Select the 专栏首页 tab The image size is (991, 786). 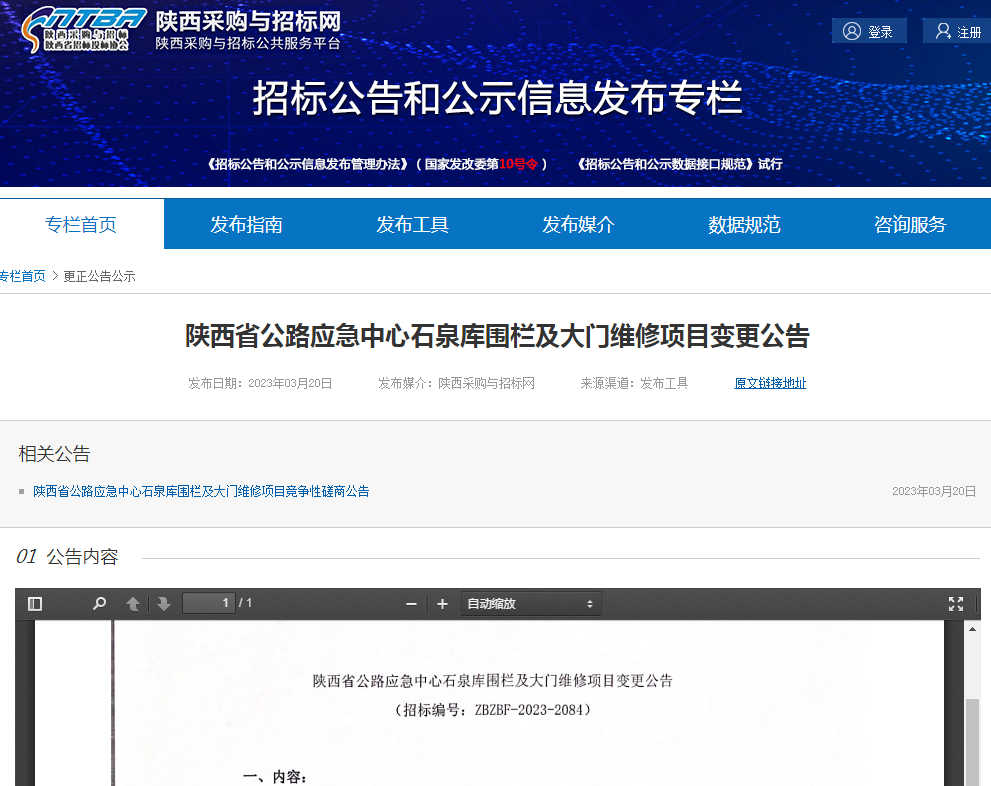[x=81, y=224]
